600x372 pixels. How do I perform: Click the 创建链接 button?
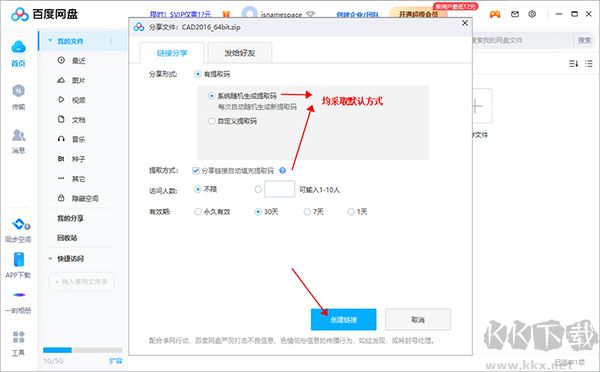[344, 320]
